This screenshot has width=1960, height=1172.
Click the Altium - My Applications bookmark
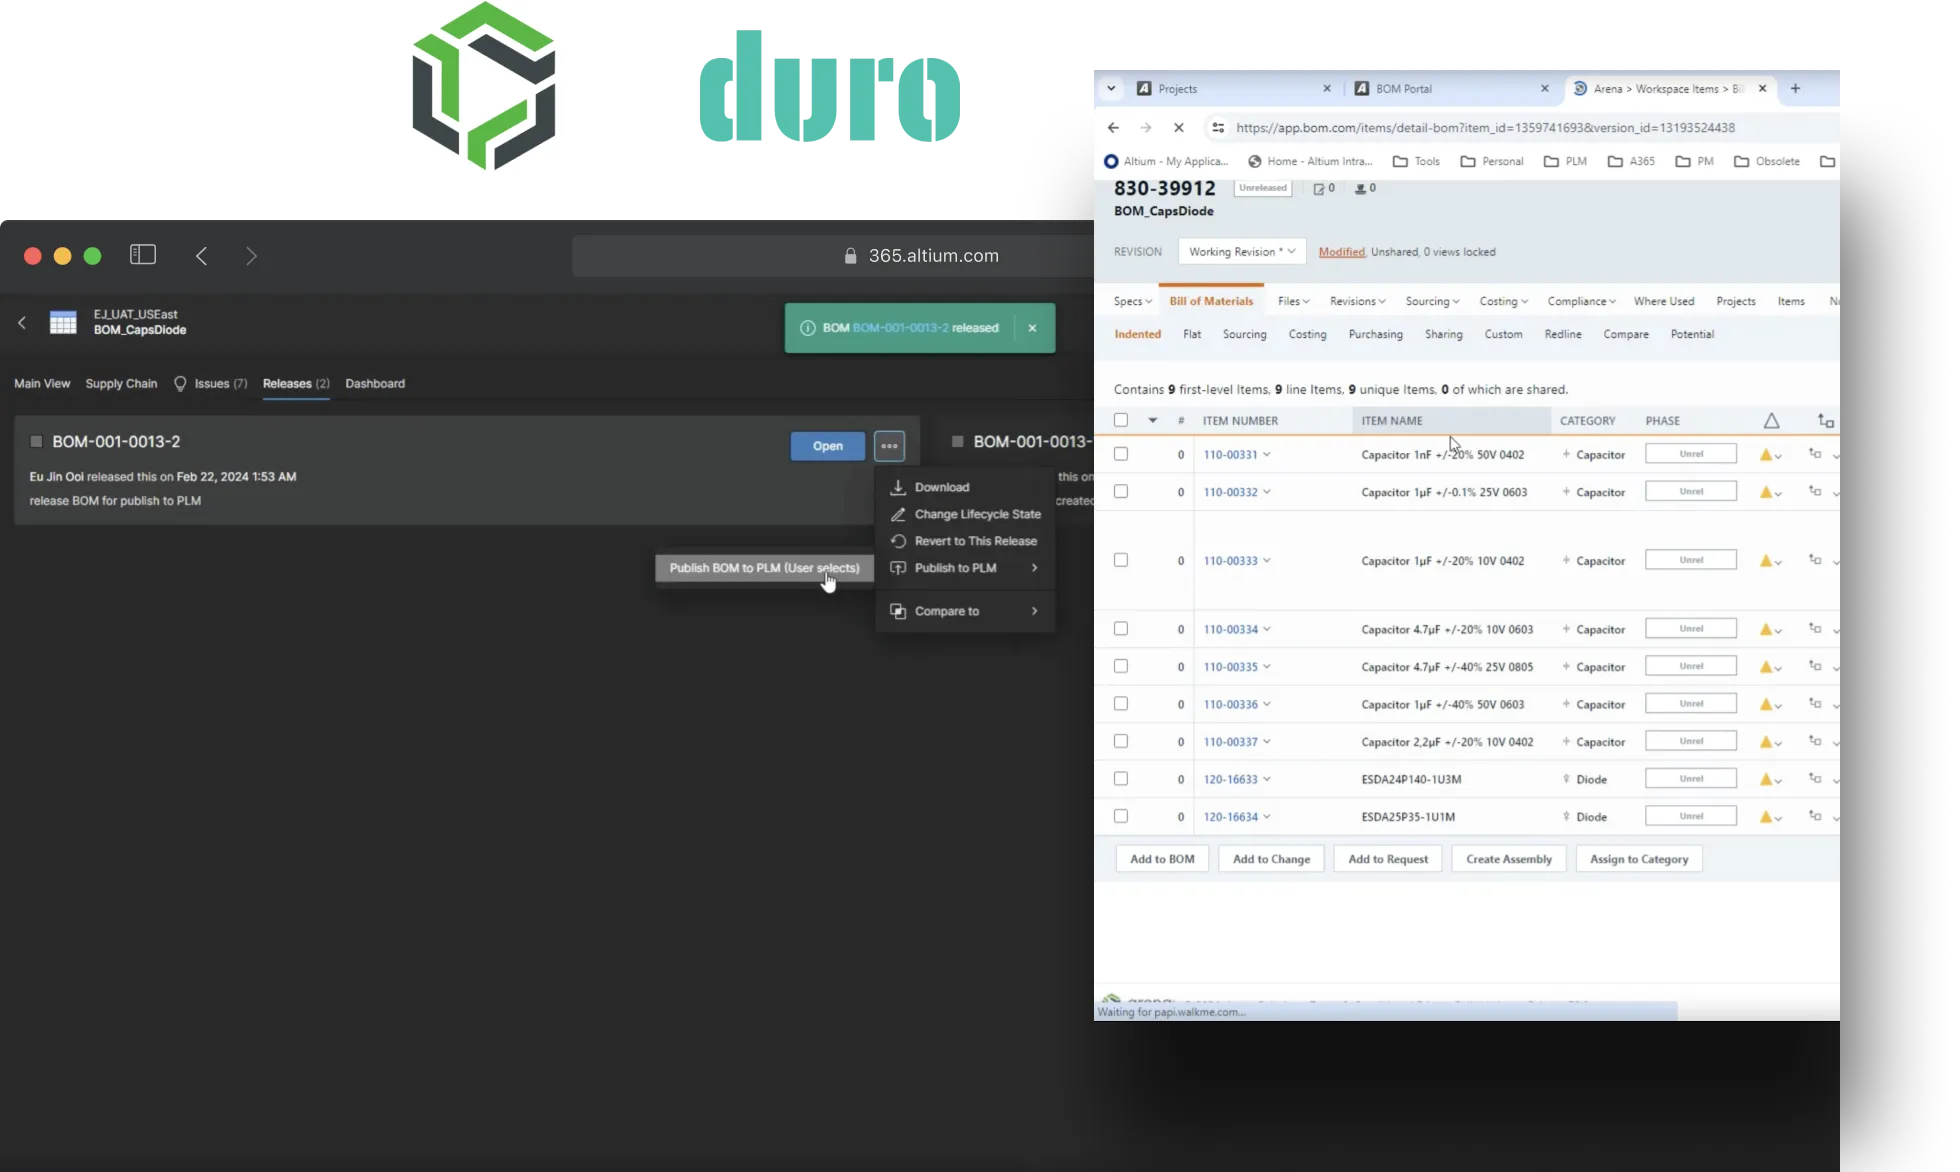1166,161
